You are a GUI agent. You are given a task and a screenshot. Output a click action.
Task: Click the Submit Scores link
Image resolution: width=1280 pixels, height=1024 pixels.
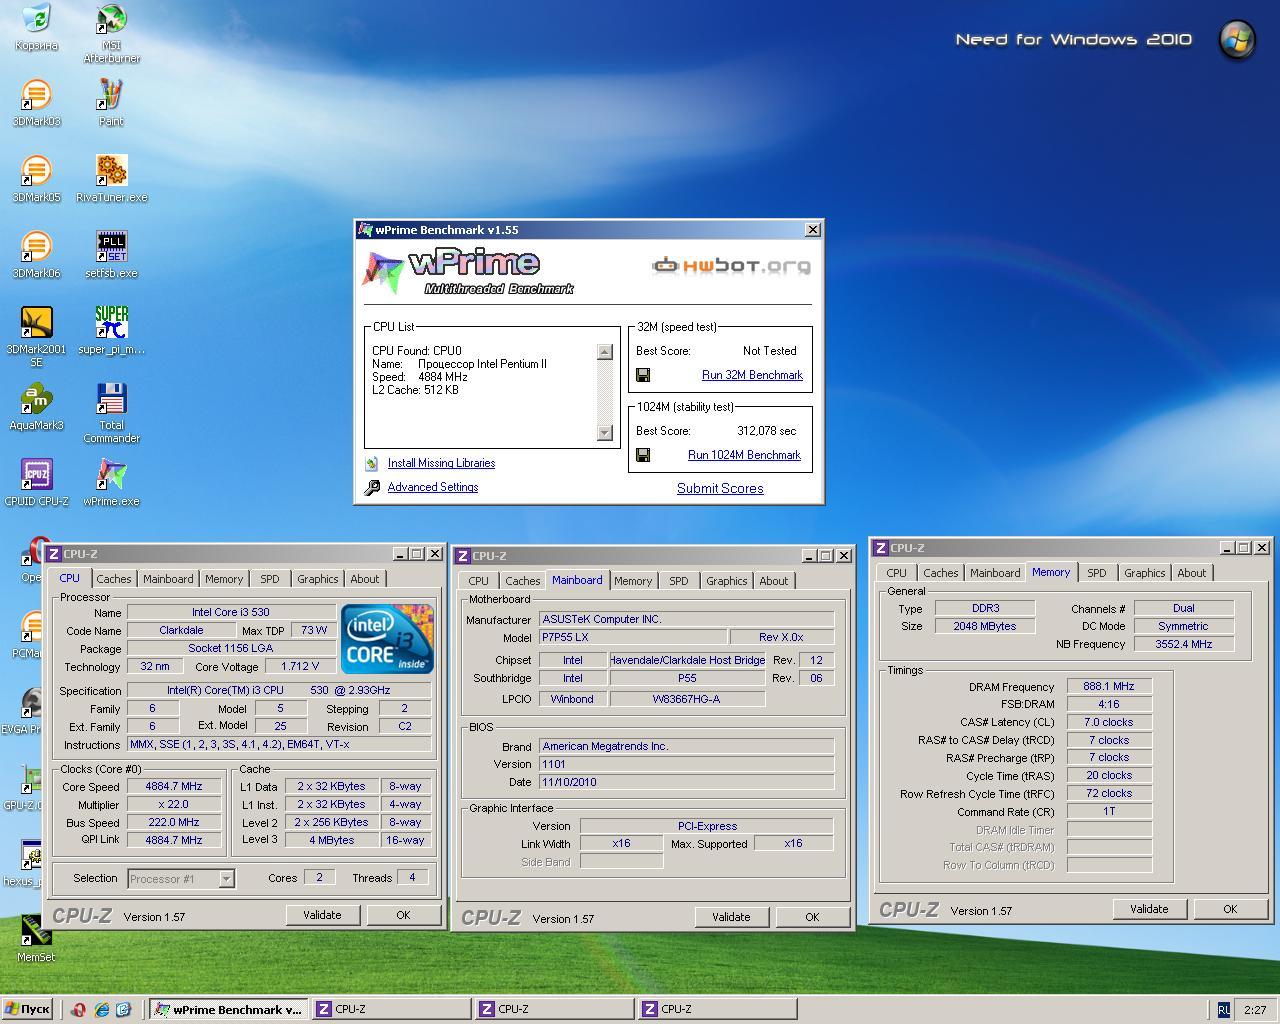tap(720, 488)
